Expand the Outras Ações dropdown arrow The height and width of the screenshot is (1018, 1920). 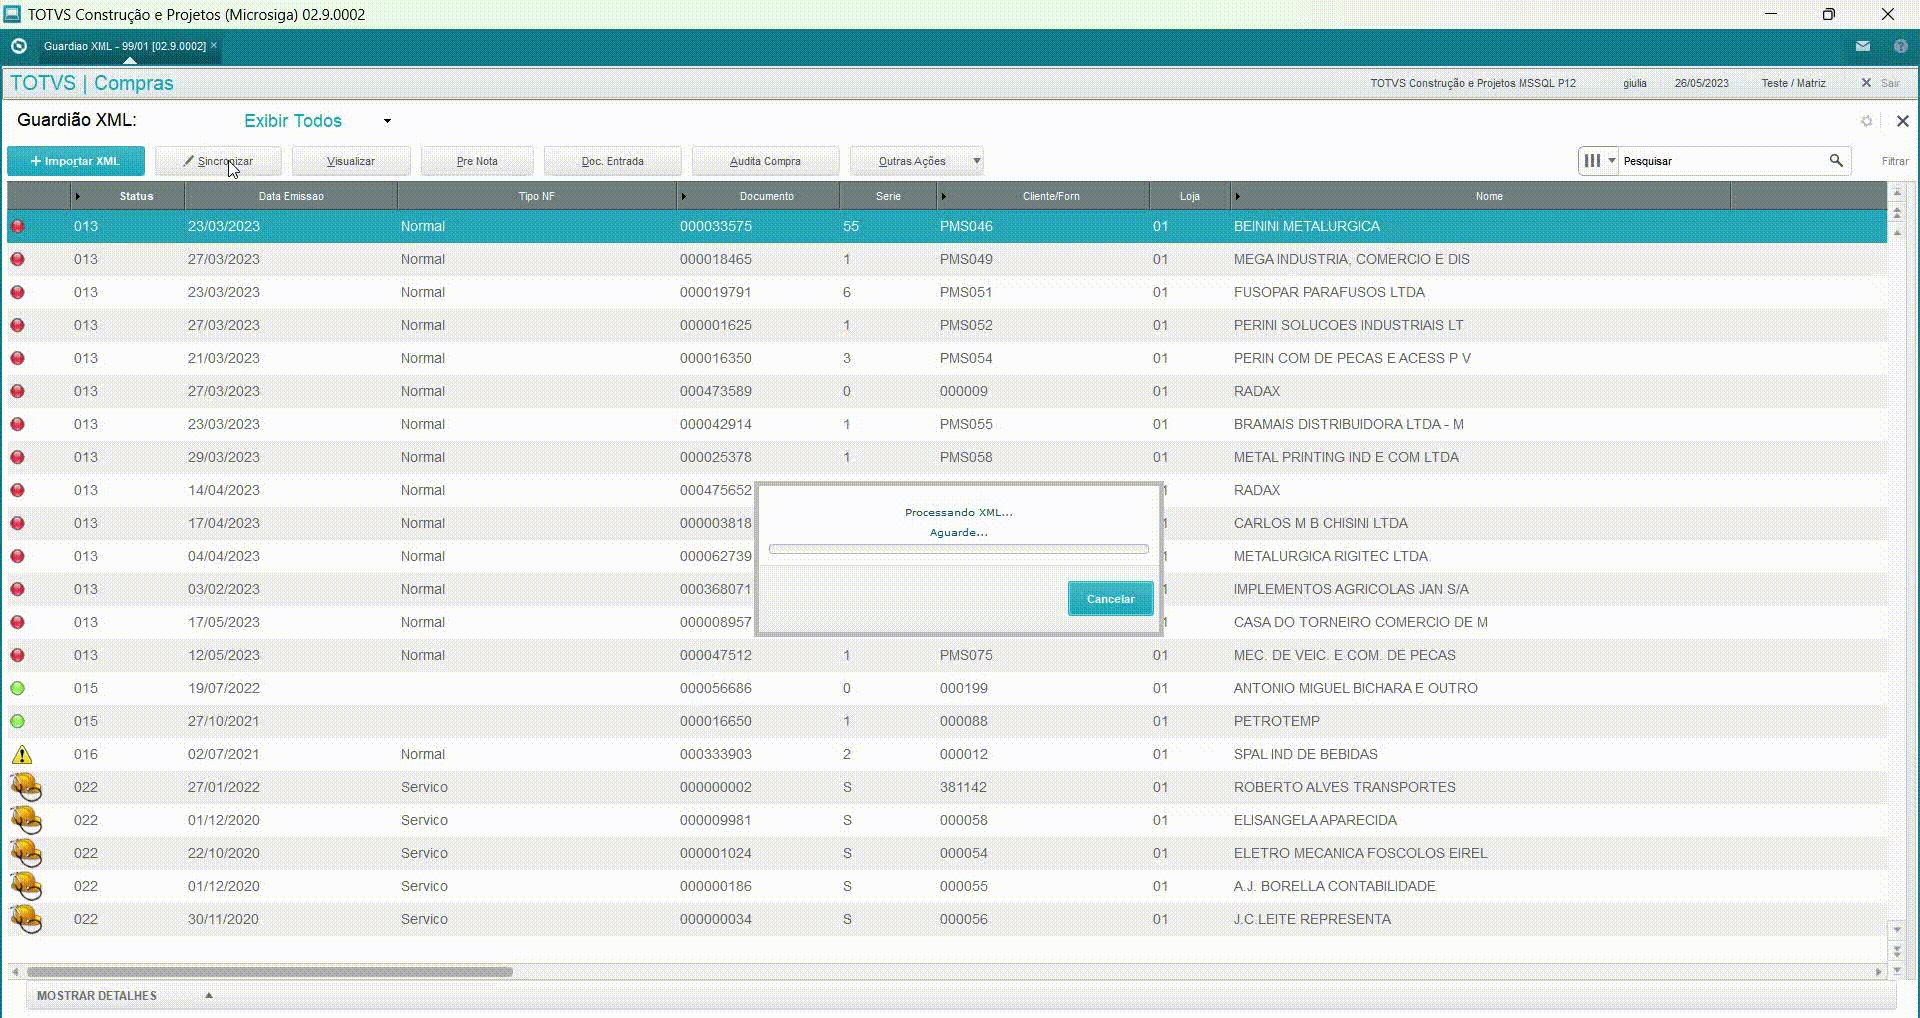tap(977, 160)
